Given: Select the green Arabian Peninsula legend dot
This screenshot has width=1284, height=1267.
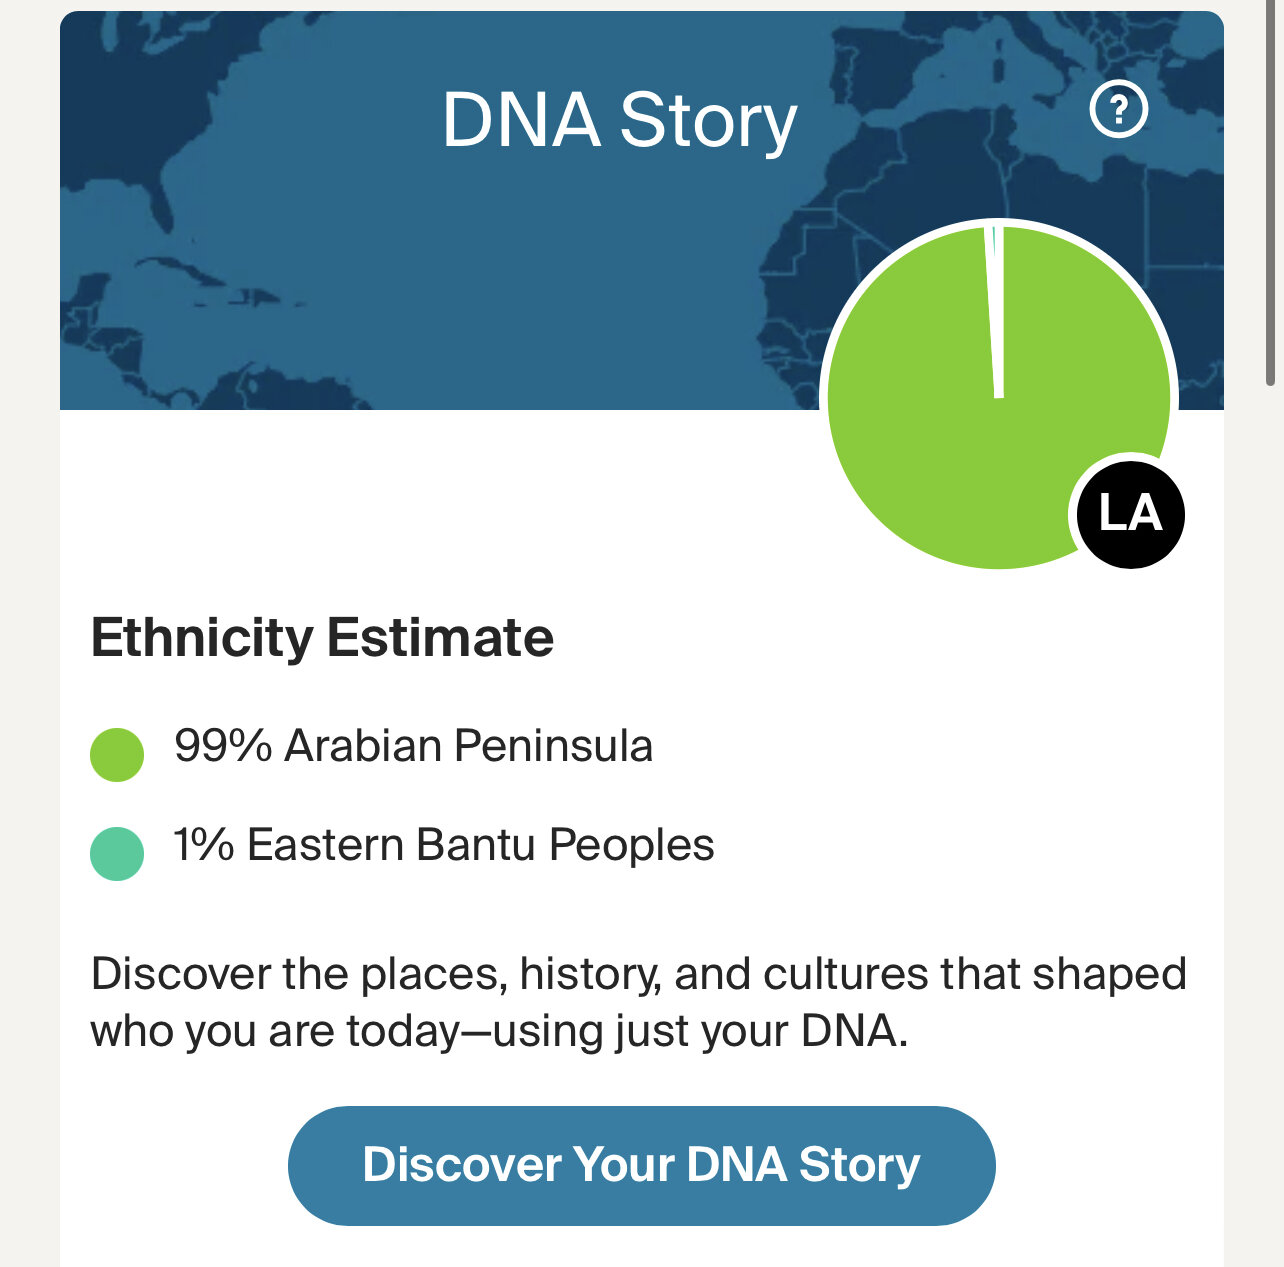Looking at the screenshot, I should (114, 752).
